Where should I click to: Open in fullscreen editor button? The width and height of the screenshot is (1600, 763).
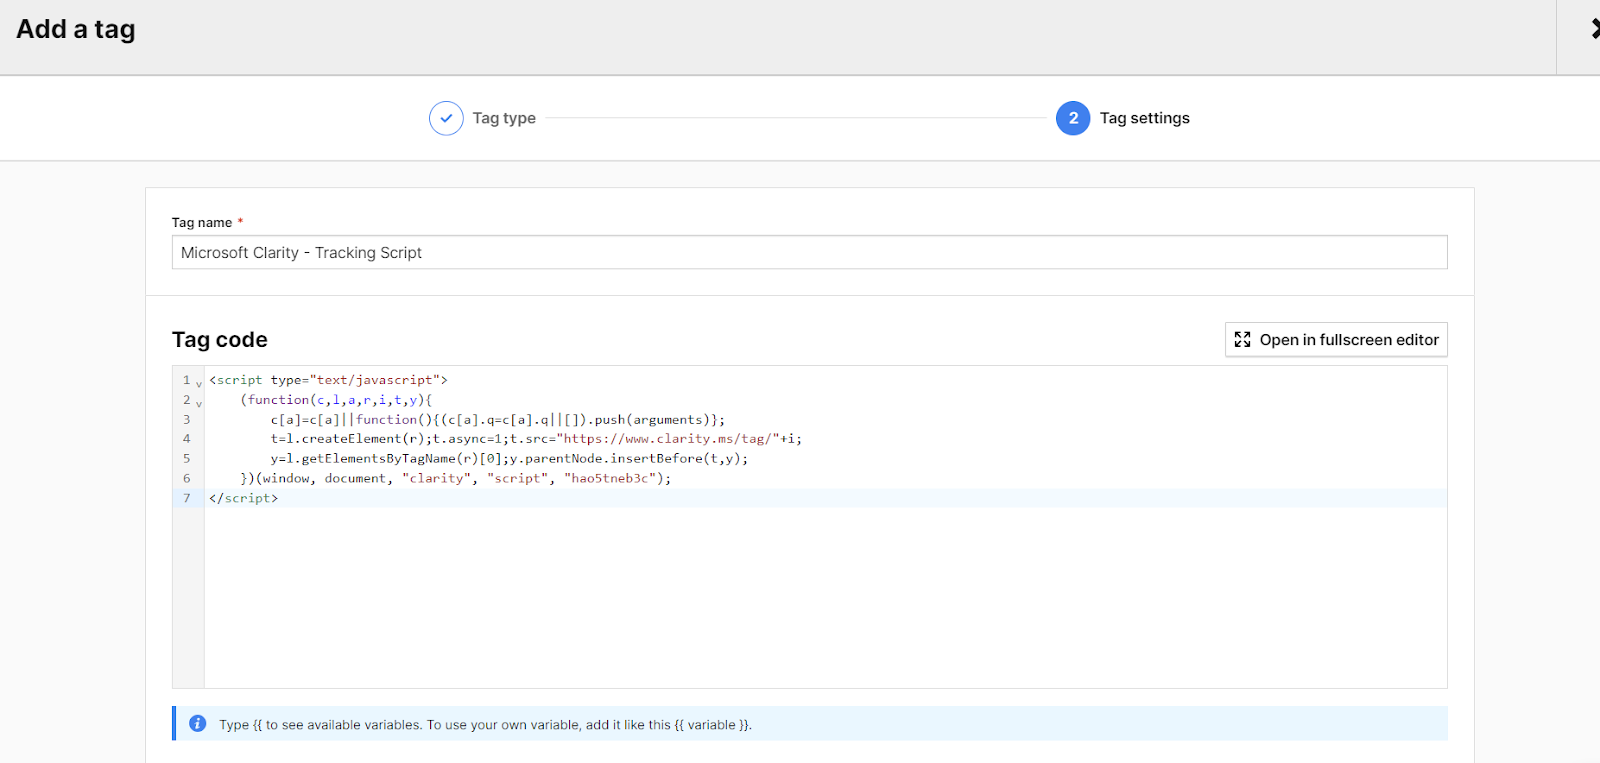click(1336, 340)
